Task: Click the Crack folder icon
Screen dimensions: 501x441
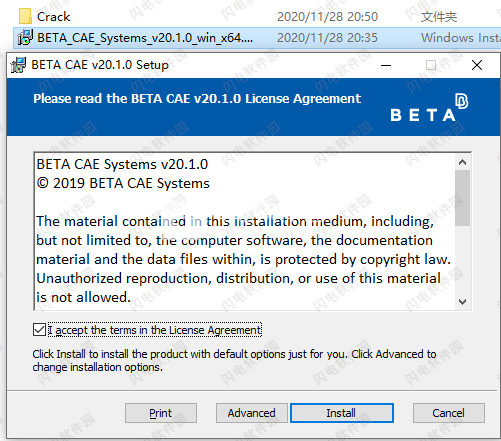Action: (25, 16)
